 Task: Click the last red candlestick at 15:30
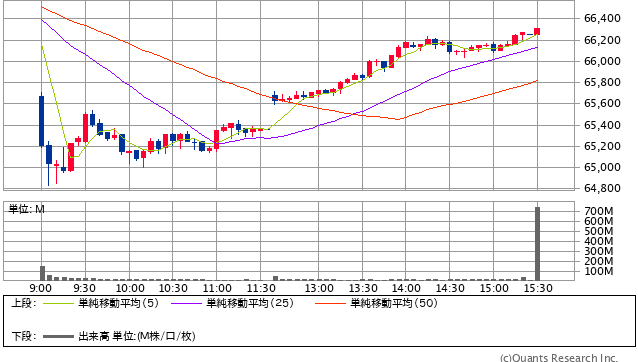pyautogui.click(x=537, y=31)
